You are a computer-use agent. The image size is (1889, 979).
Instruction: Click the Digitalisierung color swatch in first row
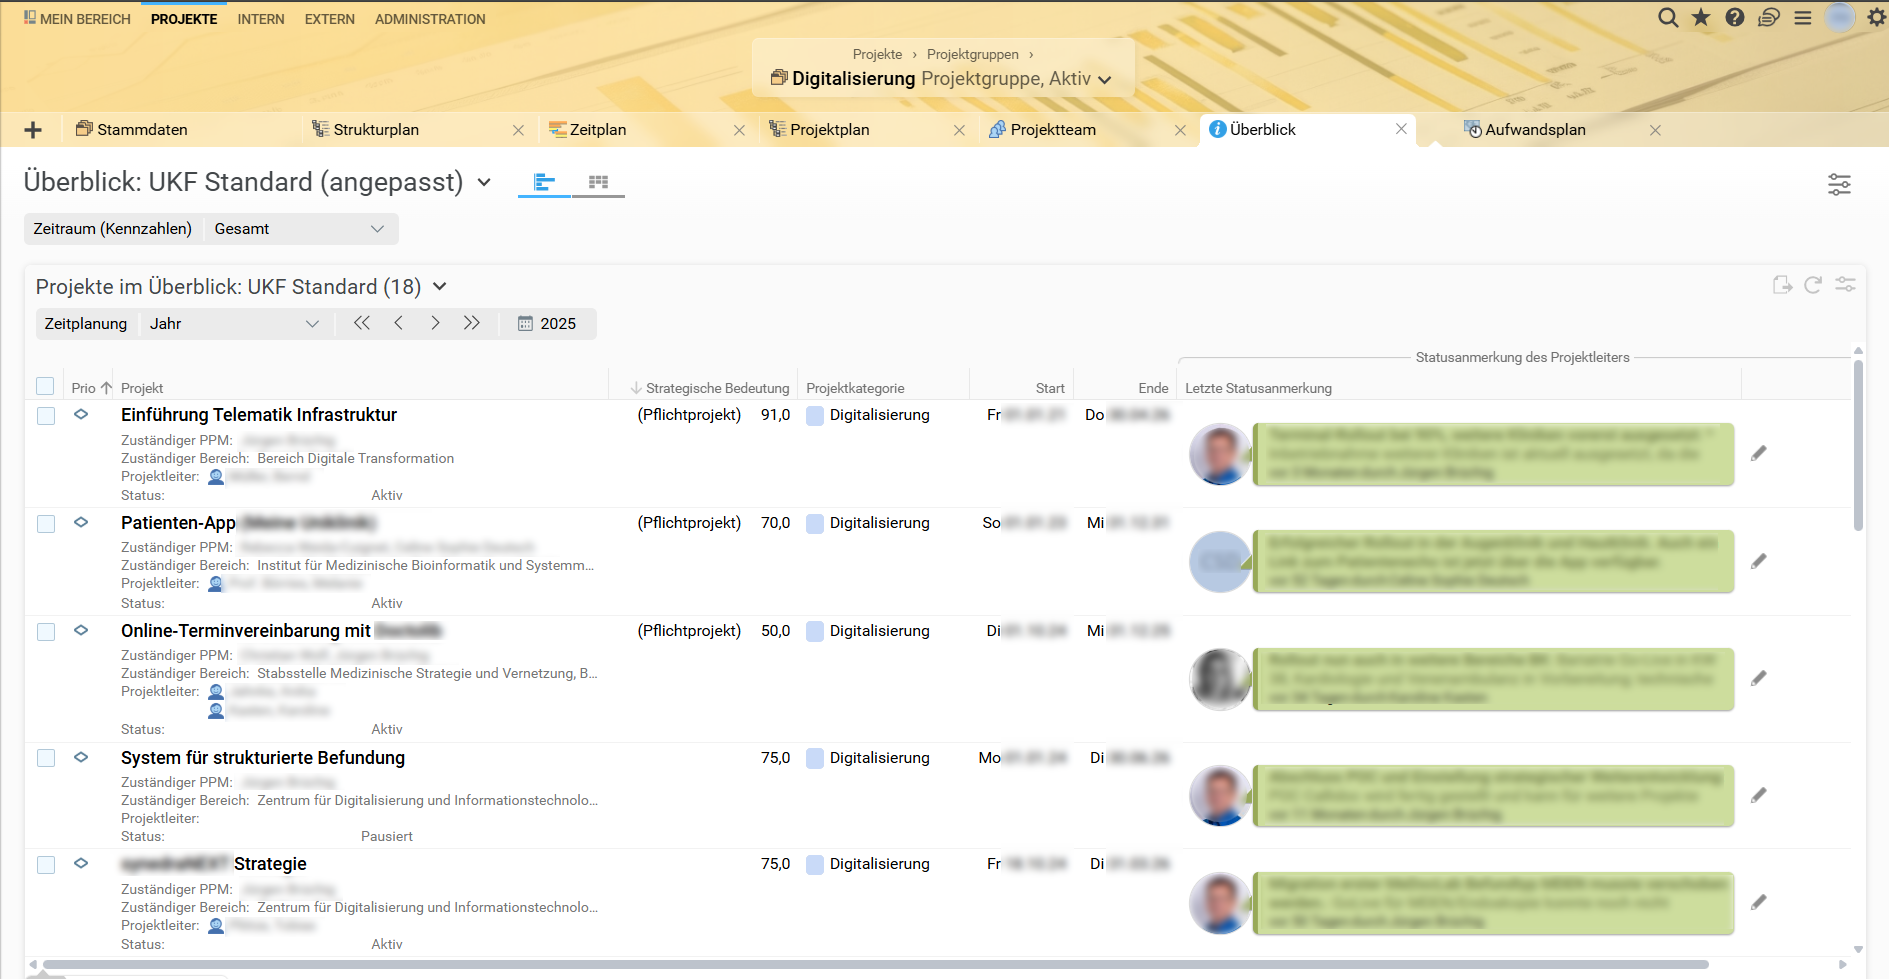[x=815, y=416]
